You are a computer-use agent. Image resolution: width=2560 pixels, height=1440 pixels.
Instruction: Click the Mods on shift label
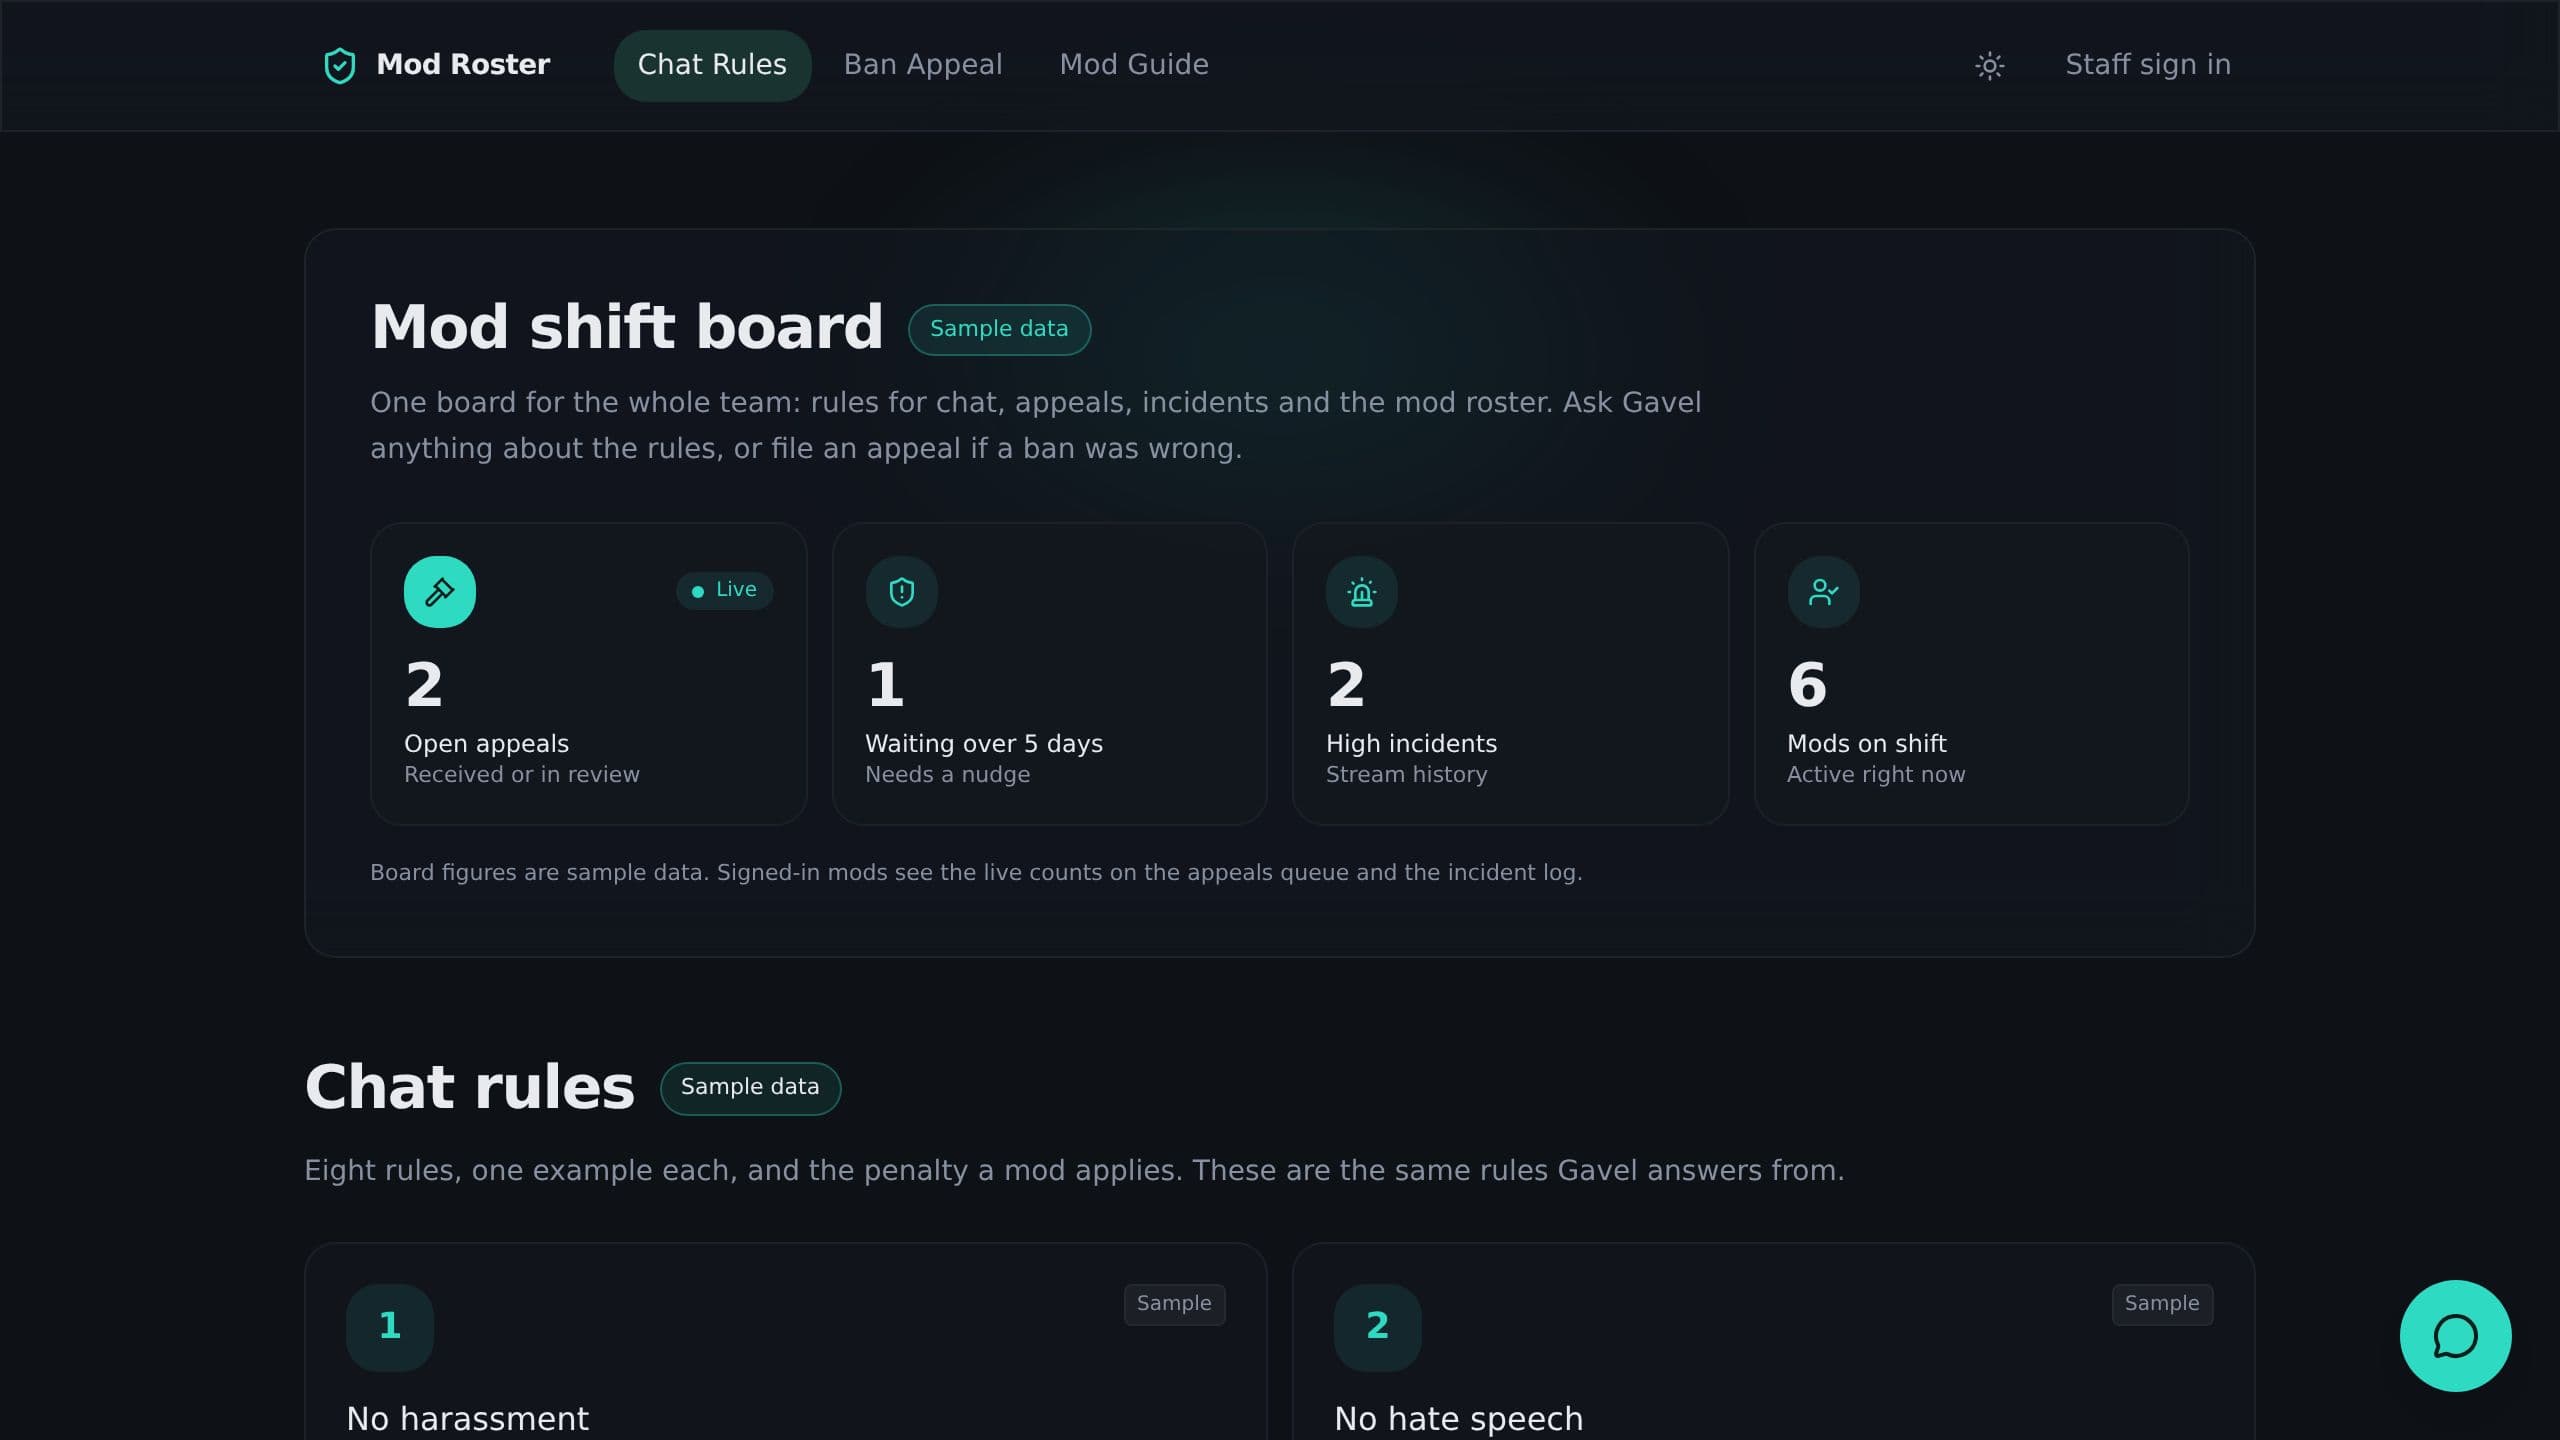1866,744
